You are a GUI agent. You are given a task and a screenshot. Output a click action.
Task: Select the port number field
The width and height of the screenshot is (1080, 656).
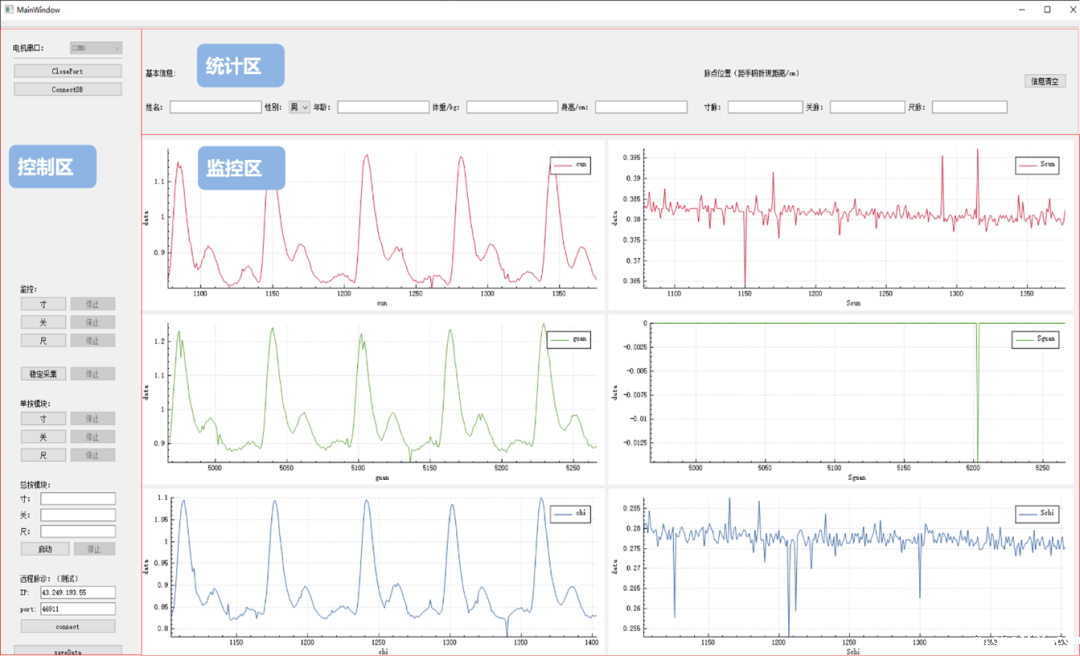coord(78,608)
